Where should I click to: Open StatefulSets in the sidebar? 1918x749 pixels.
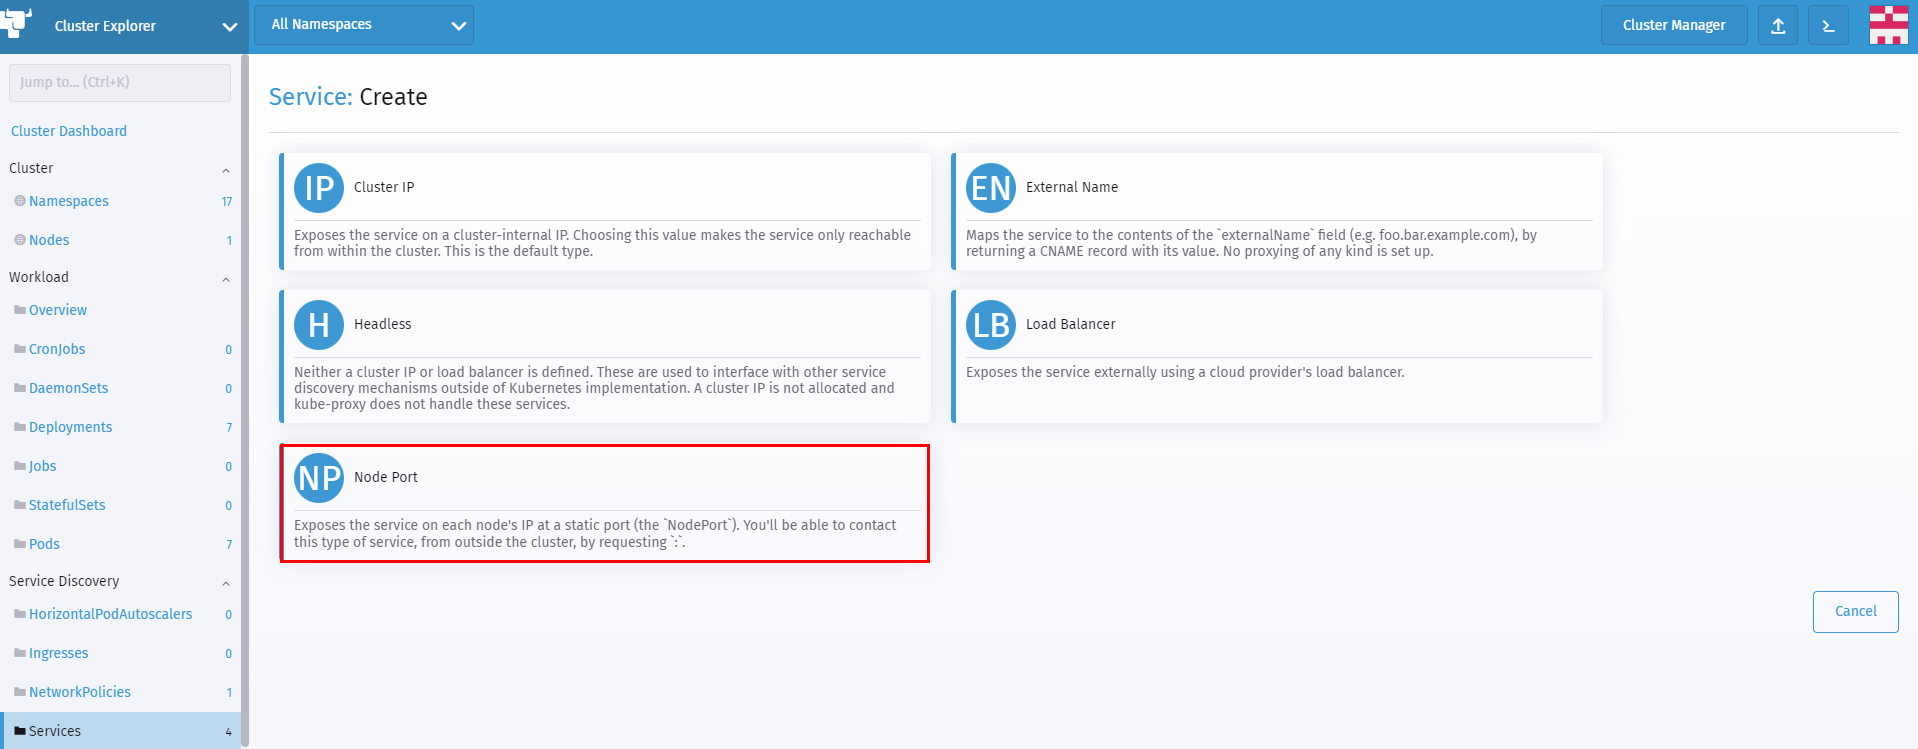point(67,505)
